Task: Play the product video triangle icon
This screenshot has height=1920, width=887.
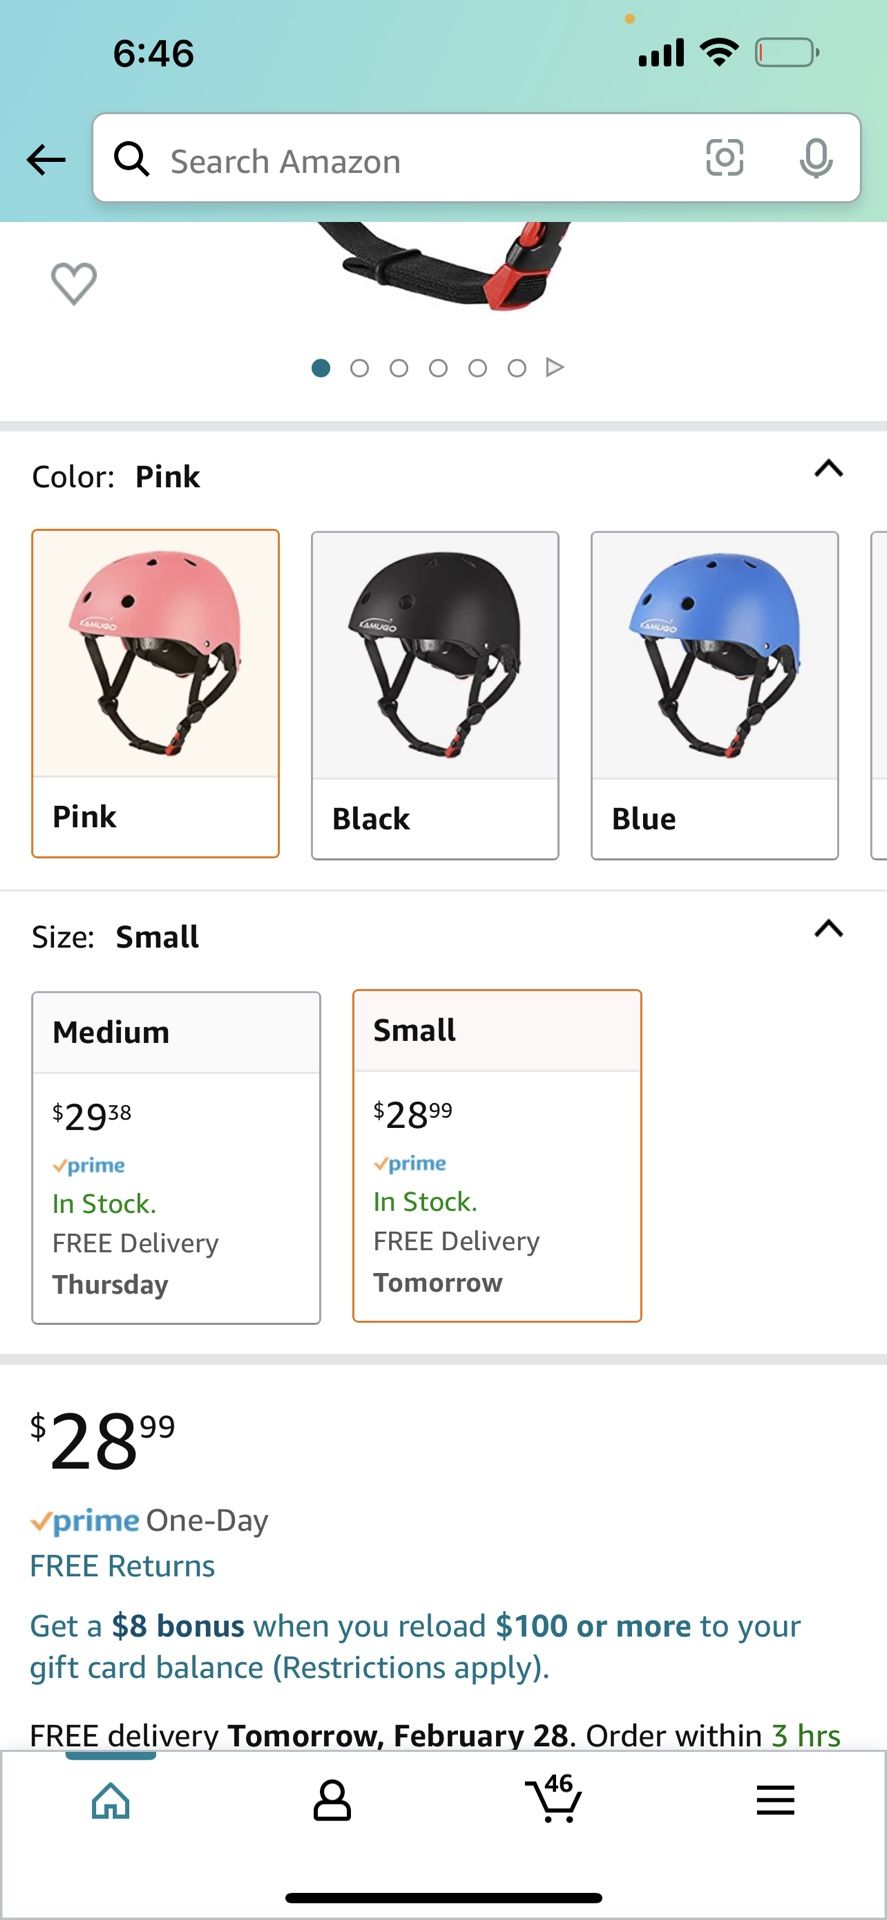Action: click(x=555, y=367)
